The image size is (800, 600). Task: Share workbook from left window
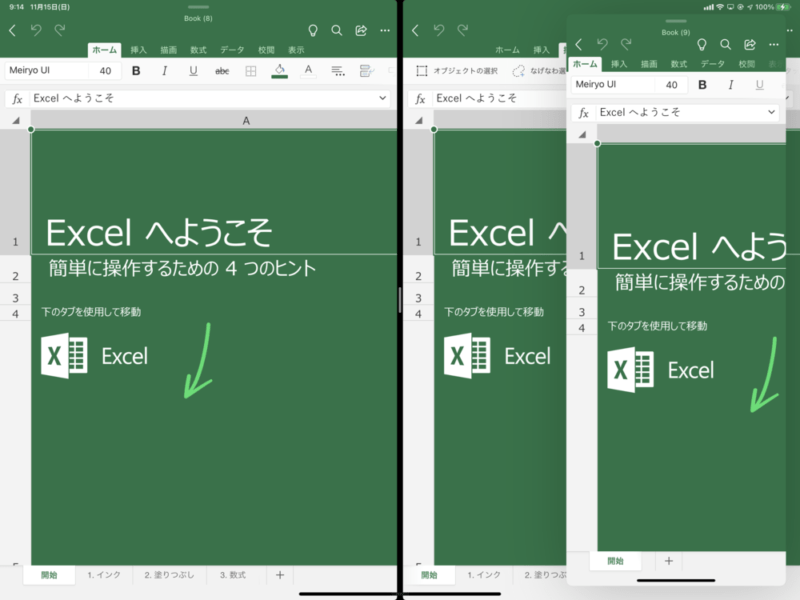pos(361,31)
